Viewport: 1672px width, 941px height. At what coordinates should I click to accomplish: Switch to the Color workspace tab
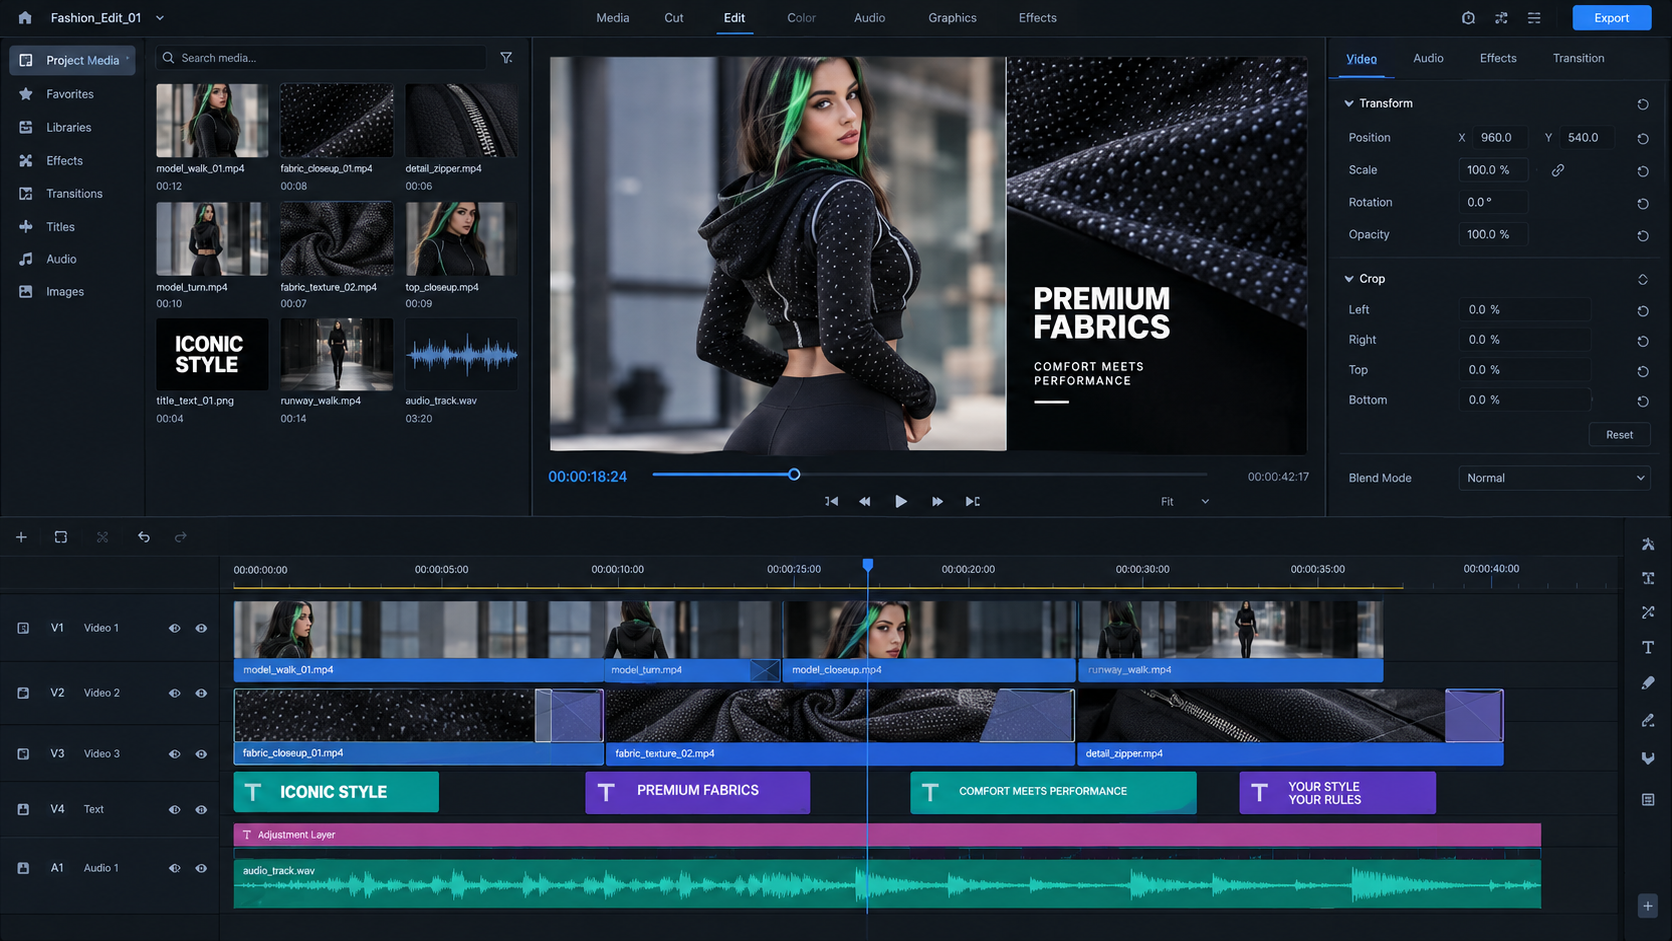pyautogui.click(x=801, y=18)
